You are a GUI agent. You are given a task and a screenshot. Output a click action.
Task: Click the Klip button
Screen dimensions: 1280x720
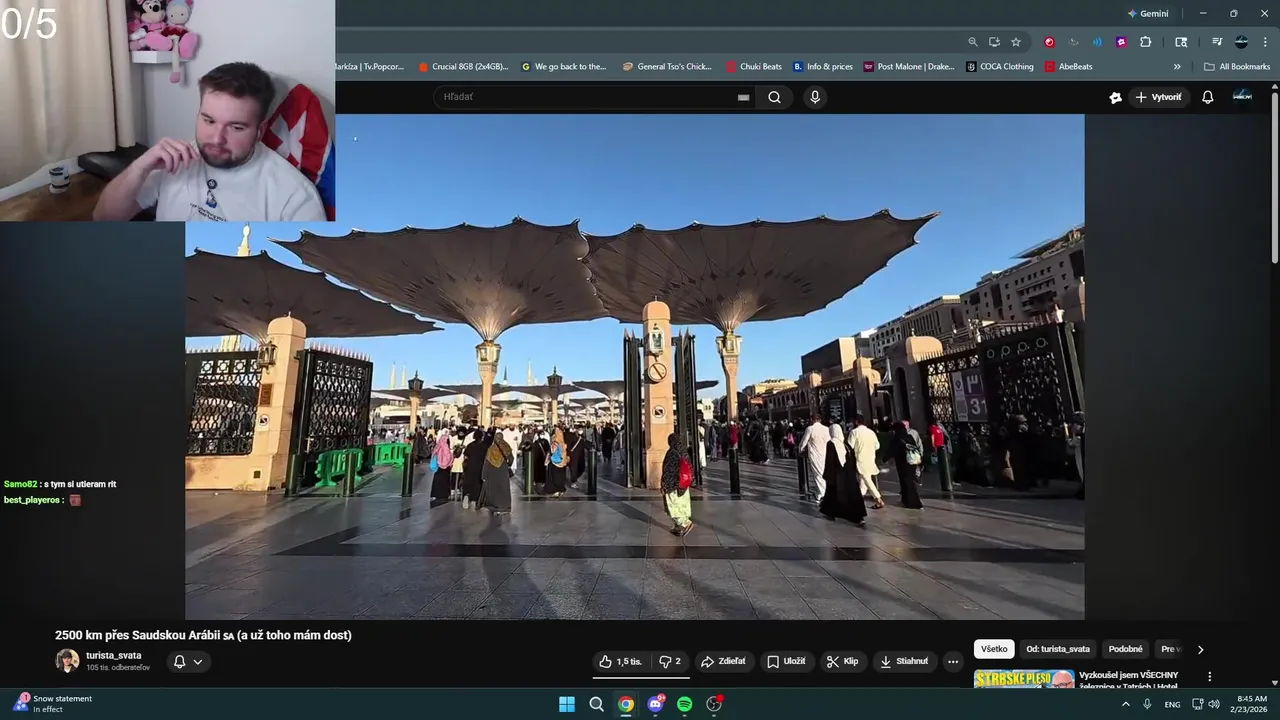pyautogui.click(x=842, y=661)
